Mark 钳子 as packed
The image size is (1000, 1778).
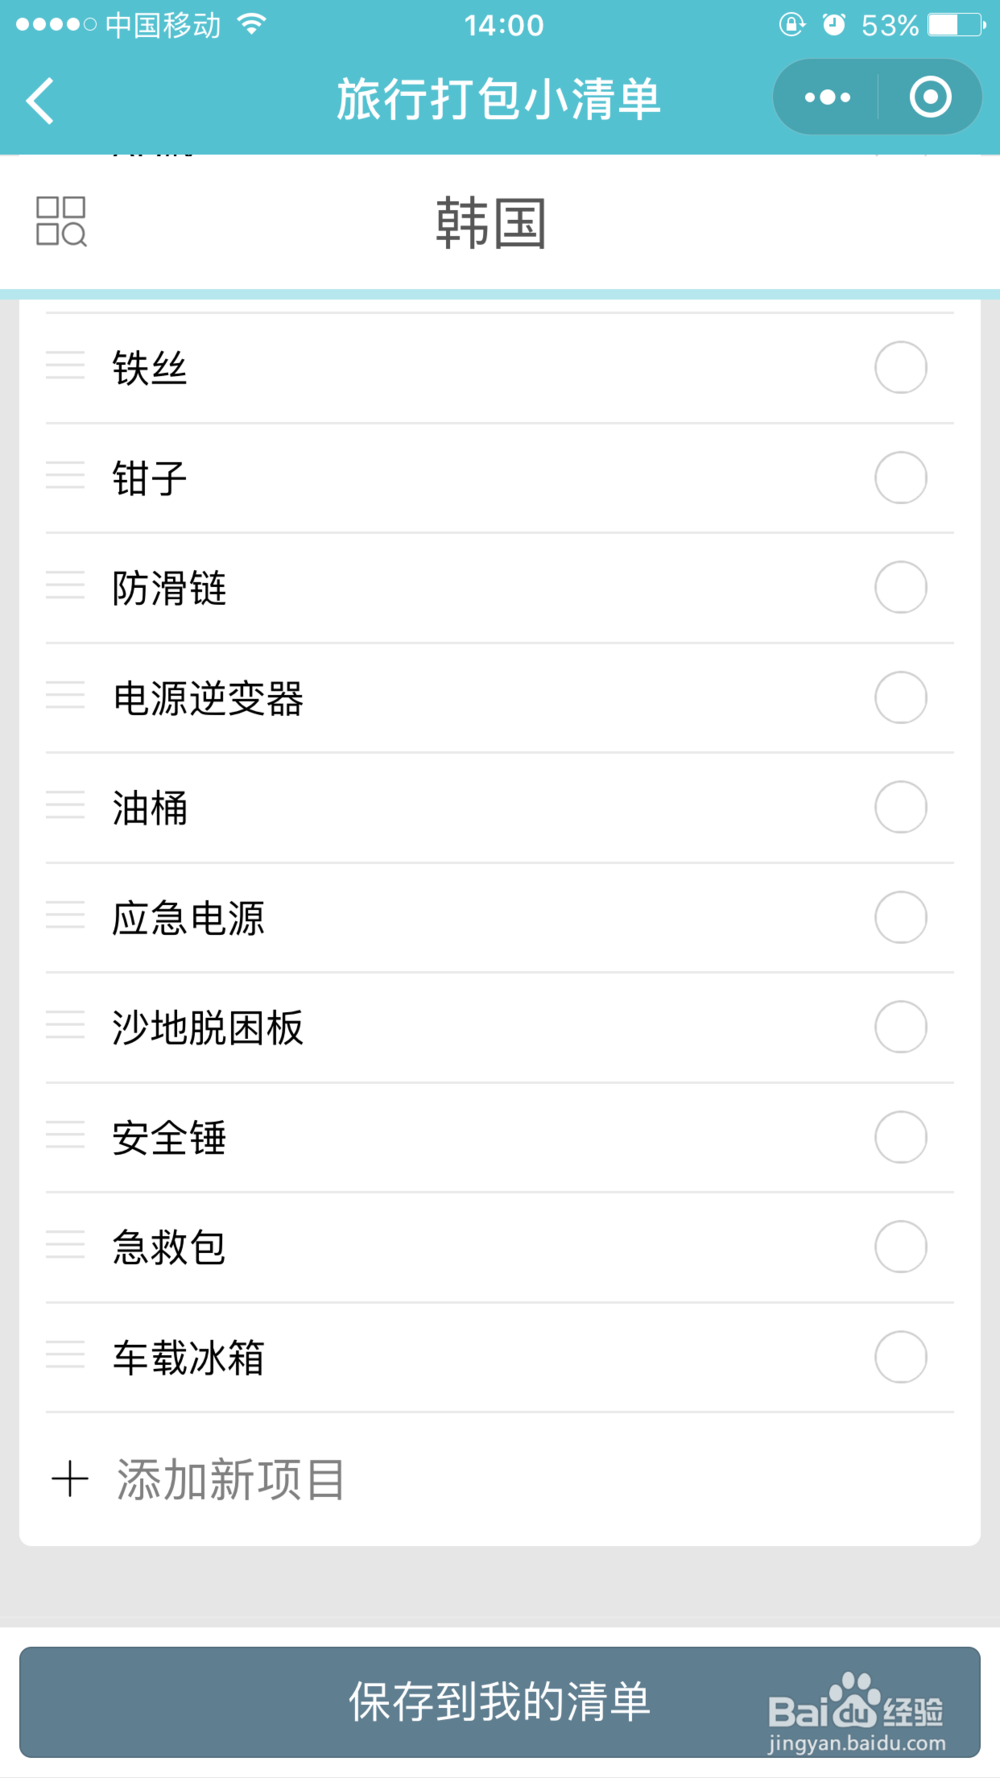(900, 477)
